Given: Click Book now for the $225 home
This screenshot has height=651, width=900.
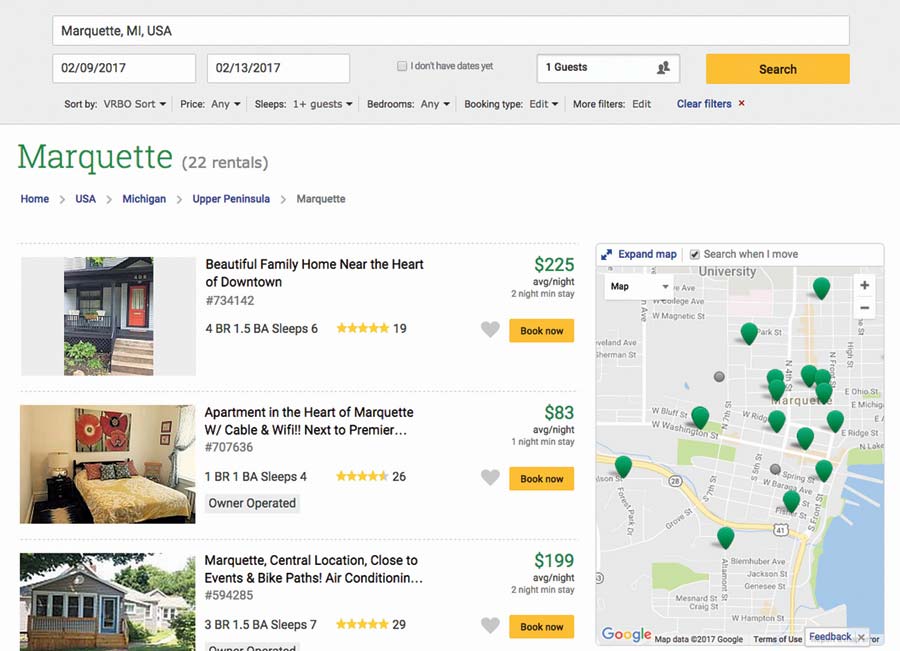Looking at the screenshot, I should point(541,331).
